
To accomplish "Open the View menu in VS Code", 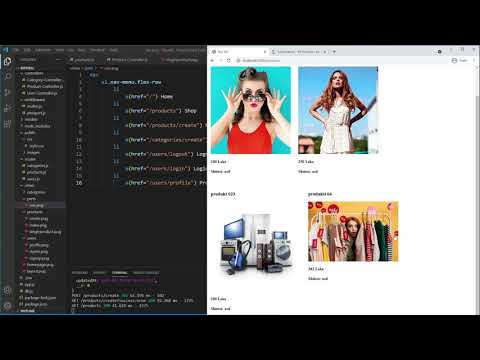I will (60, 50).
